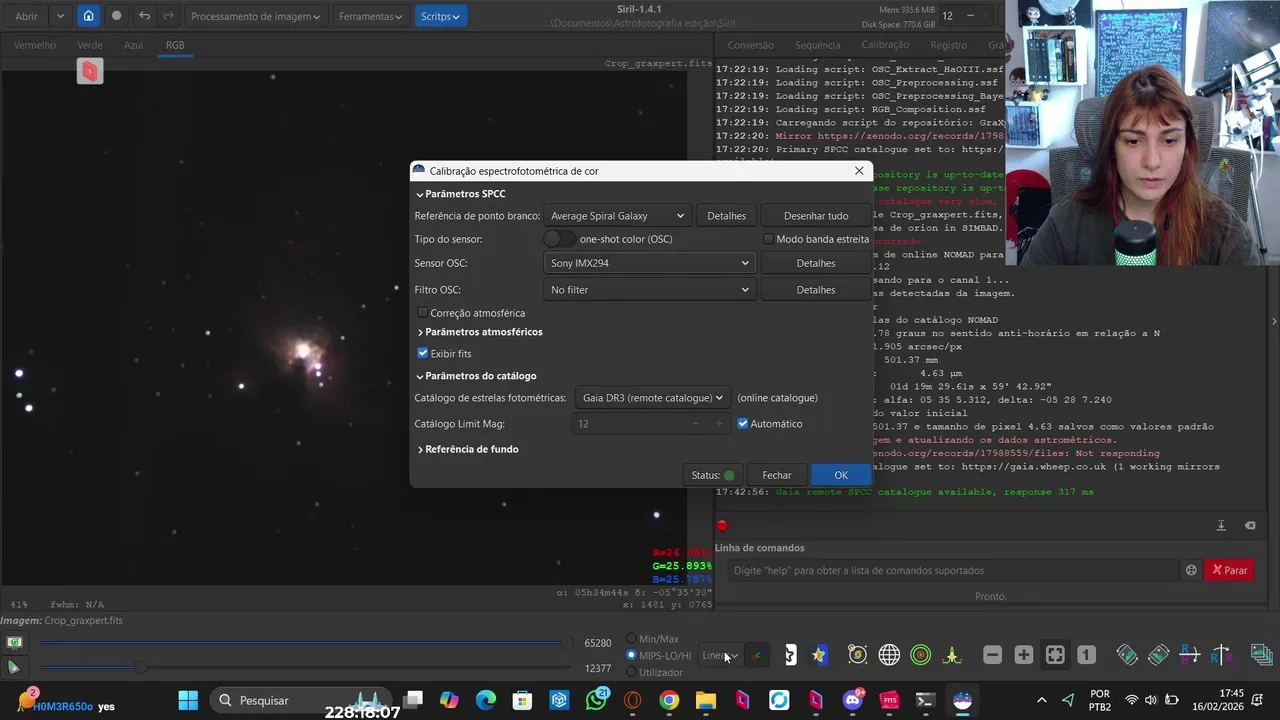This screenshot has height=720, width=1280.
Task: Open File Explorer from the taskbar
Action: pyautogui.click(x=706, y=700)
